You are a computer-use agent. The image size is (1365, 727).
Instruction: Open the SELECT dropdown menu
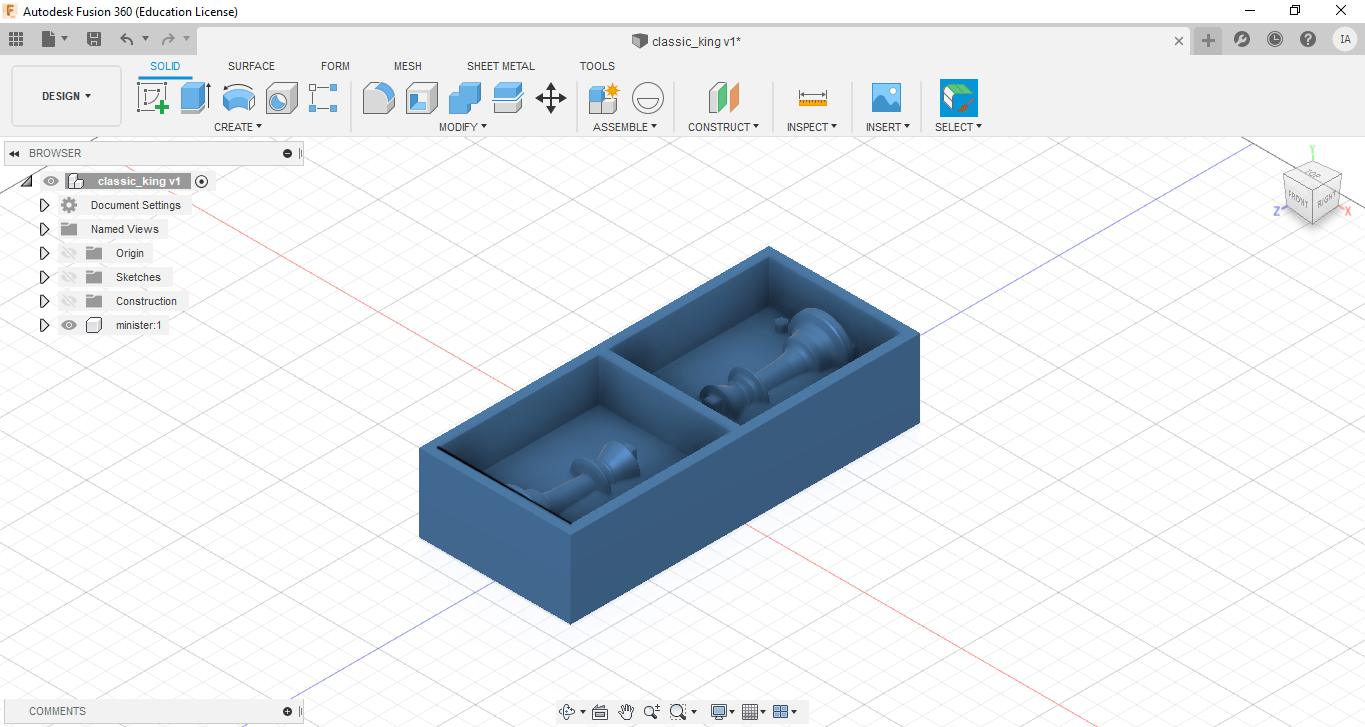pyautogui.click(x=958, y=127)
